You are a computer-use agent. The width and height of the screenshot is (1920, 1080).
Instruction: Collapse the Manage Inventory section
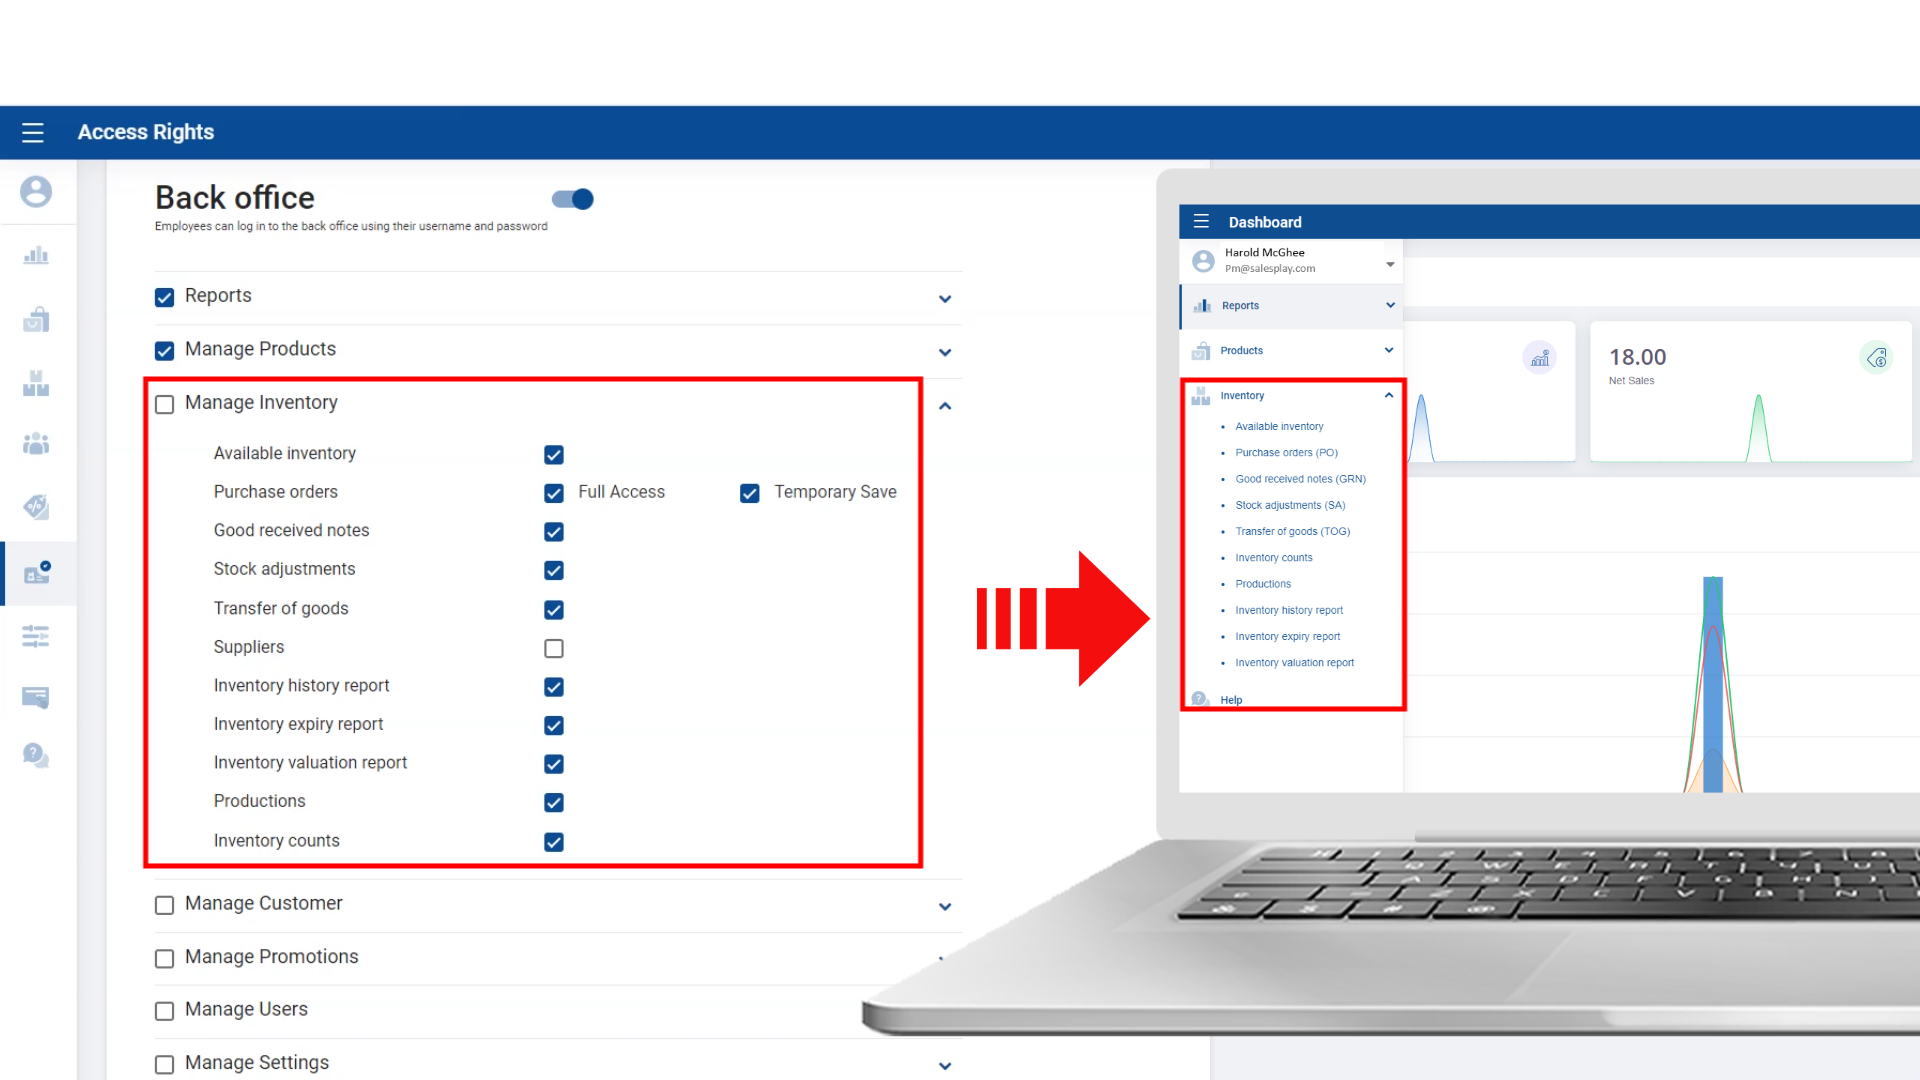point(945,406)
